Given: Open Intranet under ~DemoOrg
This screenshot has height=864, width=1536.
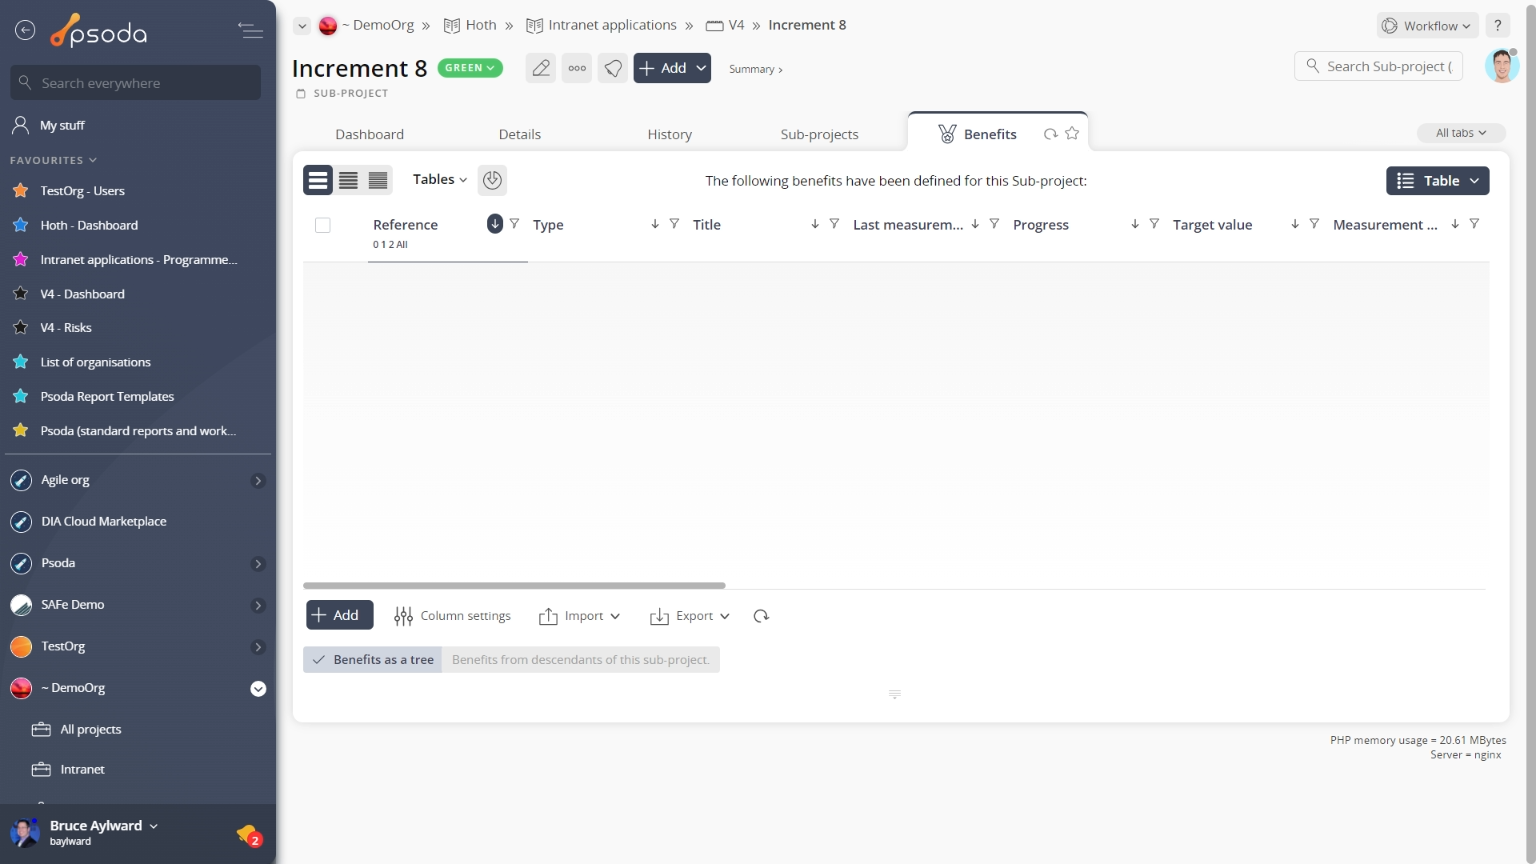Looking at the screenshot, I should pos(82,770).
